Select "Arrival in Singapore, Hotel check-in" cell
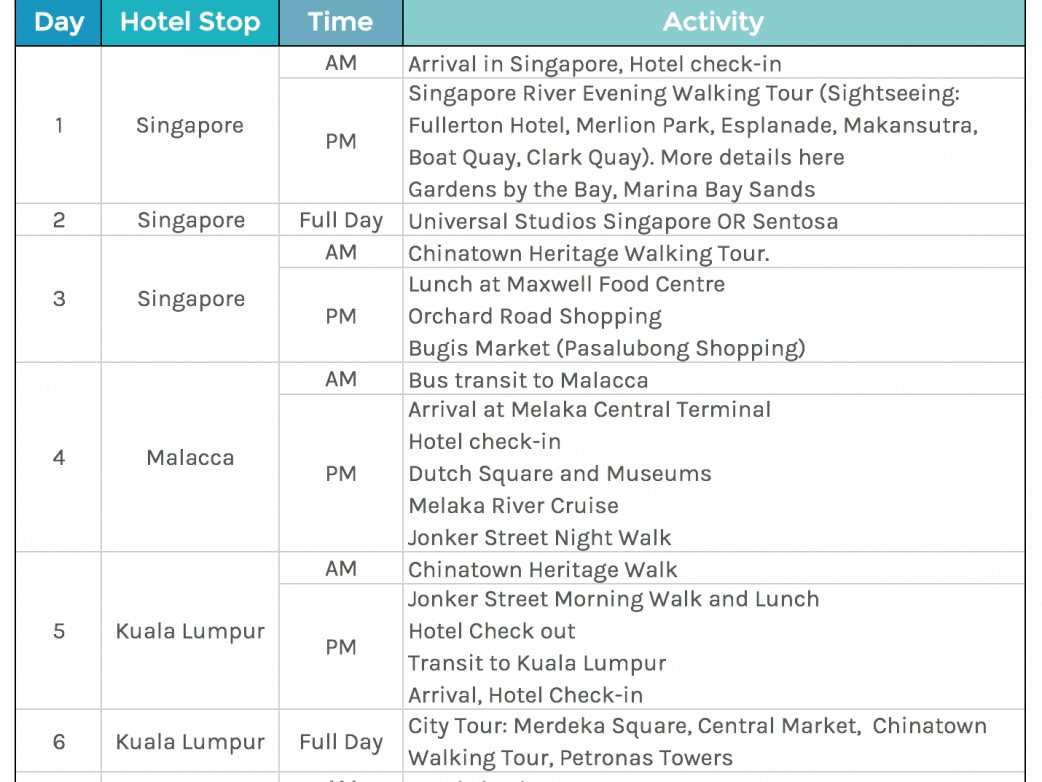This screenshot has width=1042, height=782. [x=595, y=64]
